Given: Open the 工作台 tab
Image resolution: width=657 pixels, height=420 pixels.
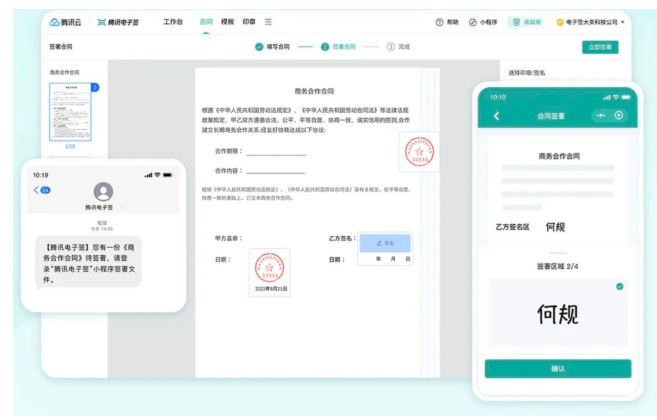Looking at the screenshot, I should (x=173, y=22).
